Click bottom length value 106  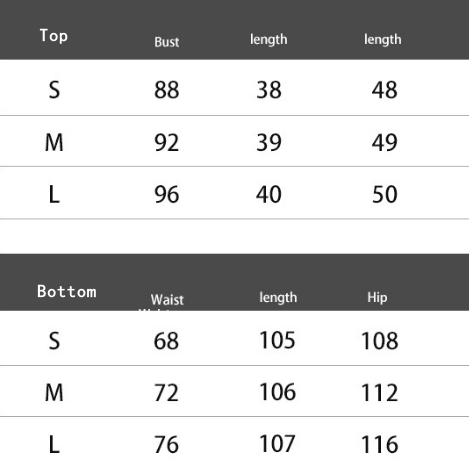point(277,392)
